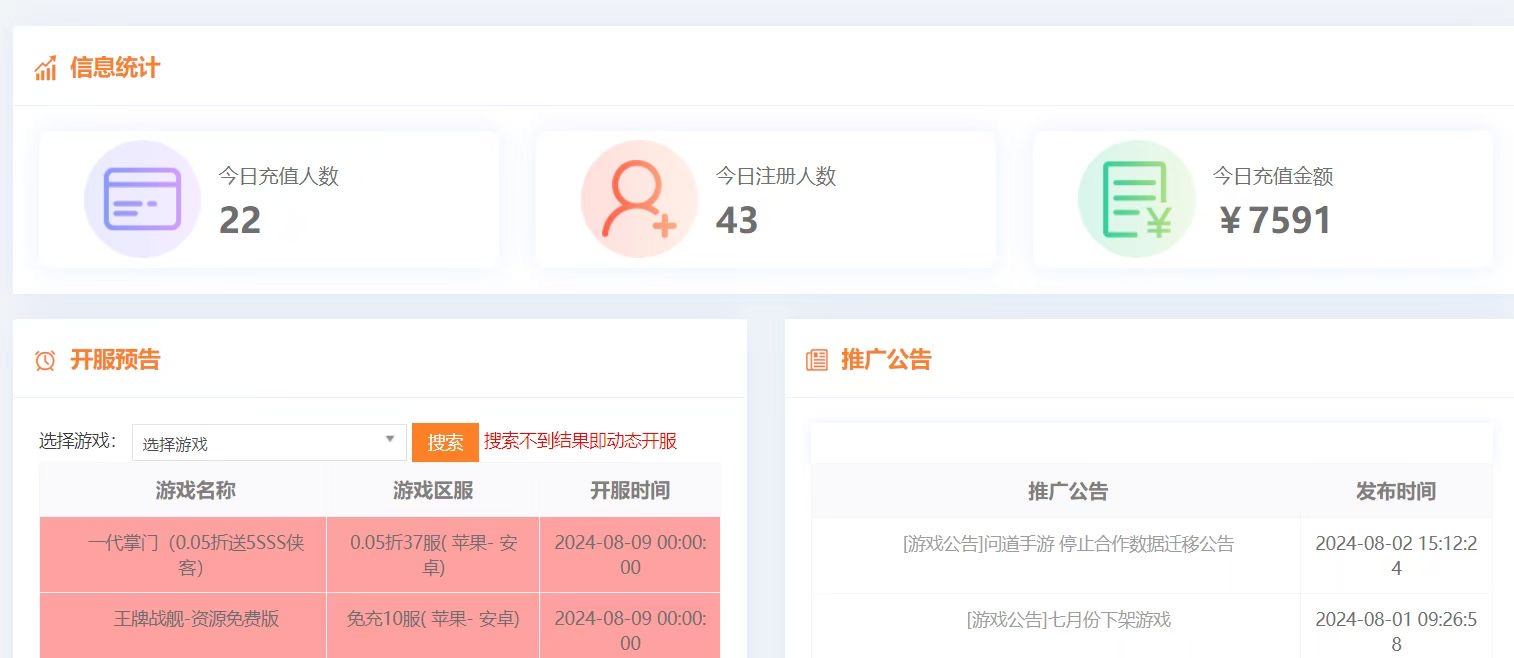The width and height of the screenshot is (1514, 658).
Task: Select the 王牌战舰-资源免费版 game row
Action: [x=196, y=619]
